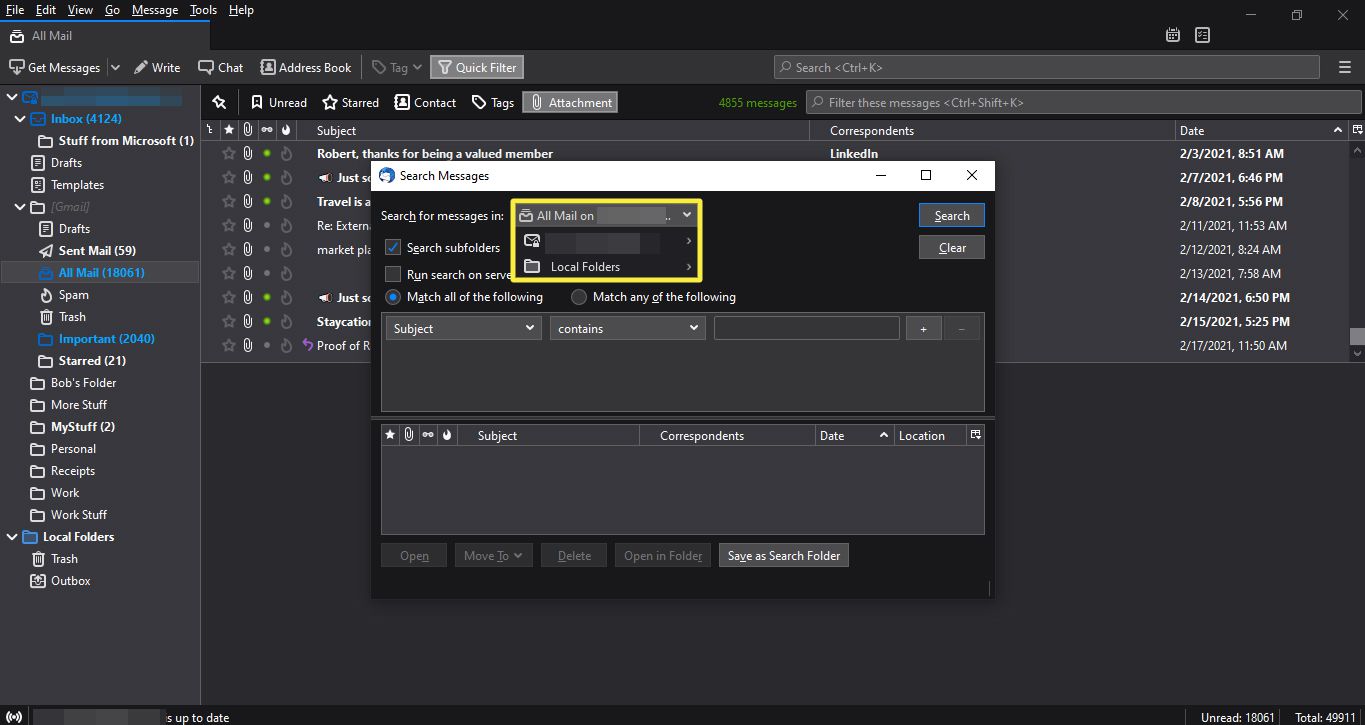Collapse the Local Folders tree
The image size is (1365, 725).
(x=12, y=537)
